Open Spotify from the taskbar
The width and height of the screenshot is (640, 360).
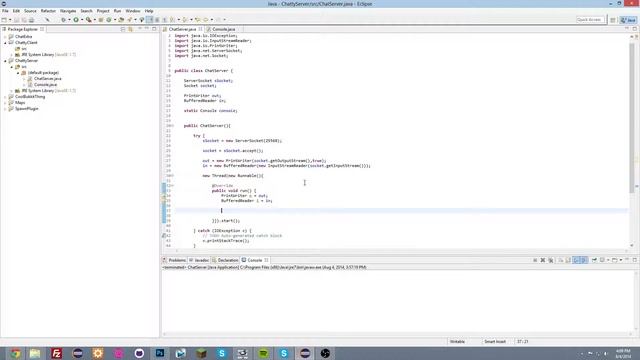(x=263, y=353)
